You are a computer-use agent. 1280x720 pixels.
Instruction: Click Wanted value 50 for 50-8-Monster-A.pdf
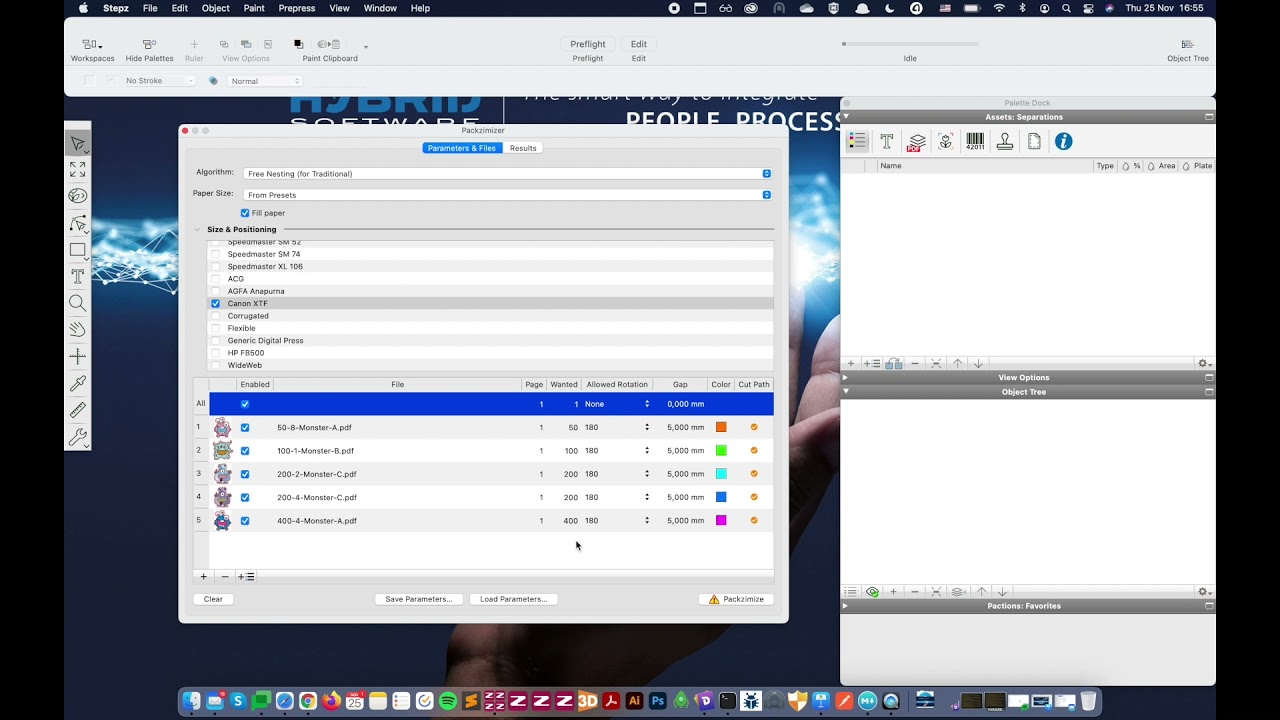(573, 428)
